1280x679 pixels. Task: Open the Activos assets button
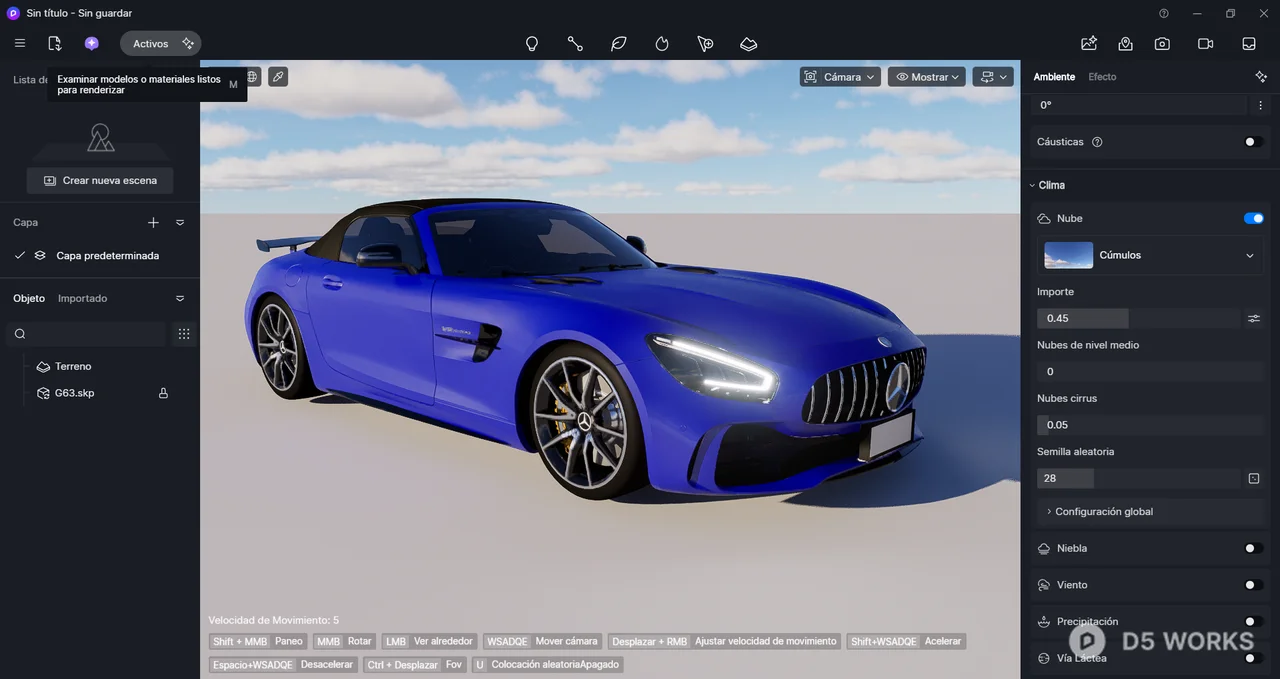160,43
